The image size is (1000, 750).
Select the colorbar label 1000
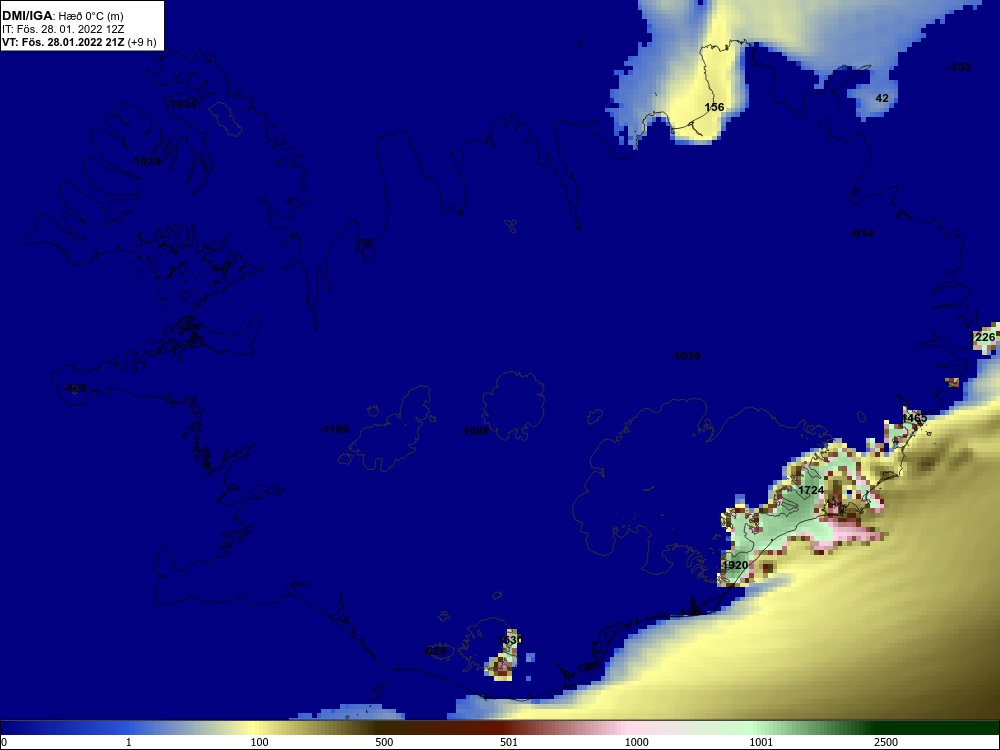[x=636, y=742]
